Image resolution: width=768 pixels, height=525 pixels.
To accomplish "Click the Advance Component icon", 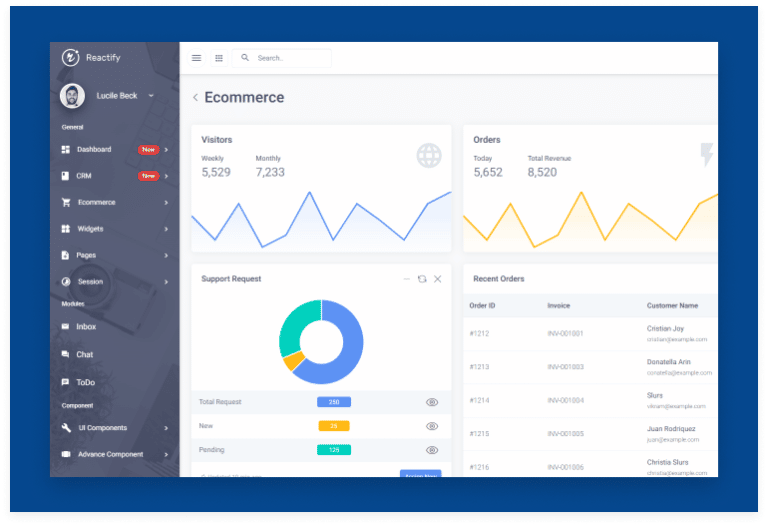I will click(x=66, y=454).
